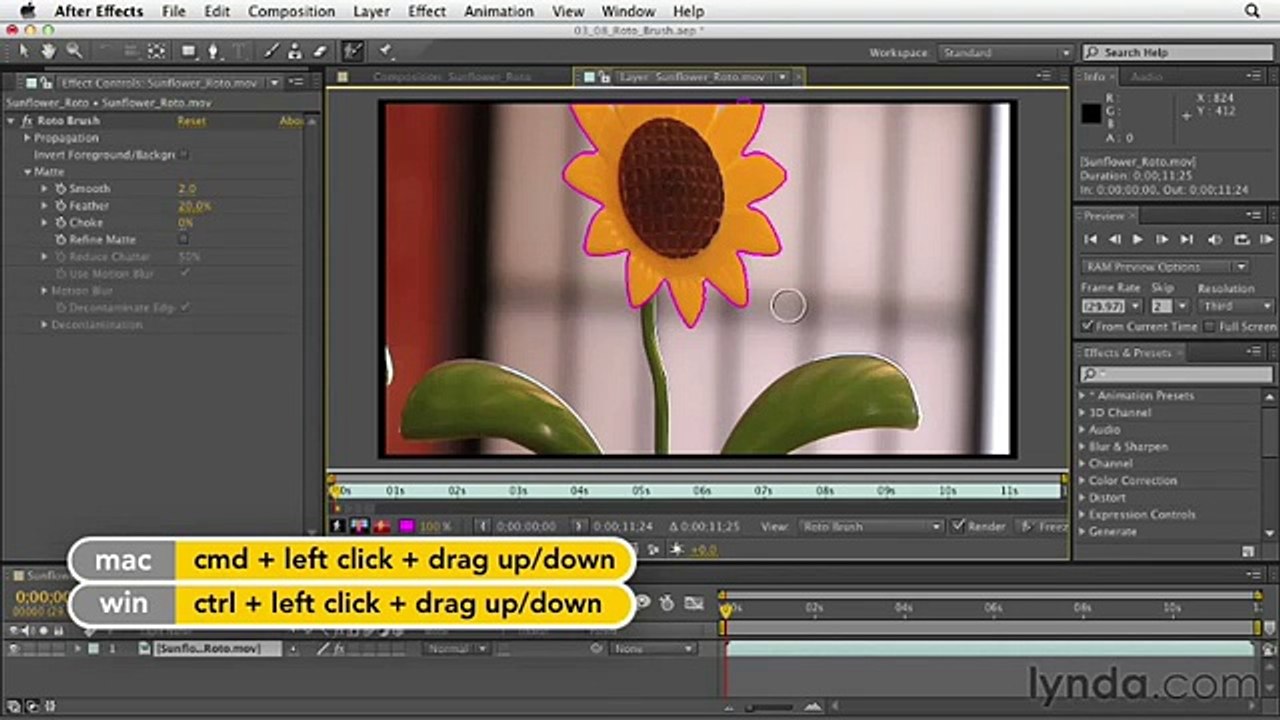Select the Roto Brush tool
The image size is (1280, 720).
pyautogui.click(x=352, y=51)
